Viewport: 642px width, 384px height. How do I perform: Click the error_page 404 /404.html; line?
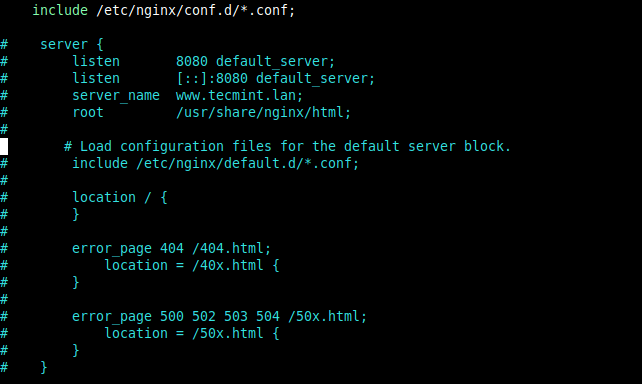click(x=172, y=248)
